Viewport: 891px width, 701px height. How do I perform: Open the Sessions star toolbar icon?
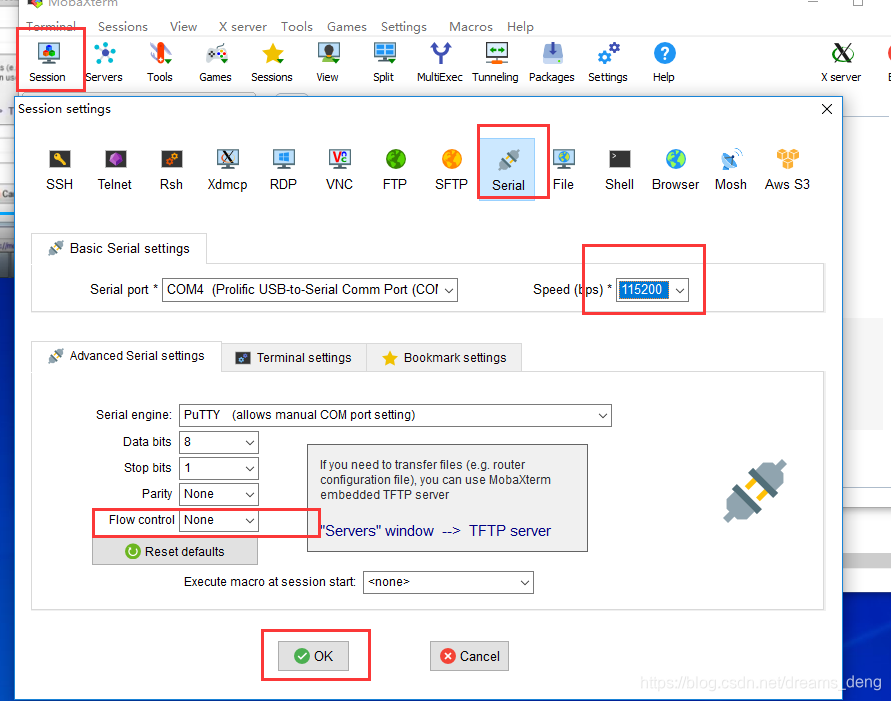[272, 62]
